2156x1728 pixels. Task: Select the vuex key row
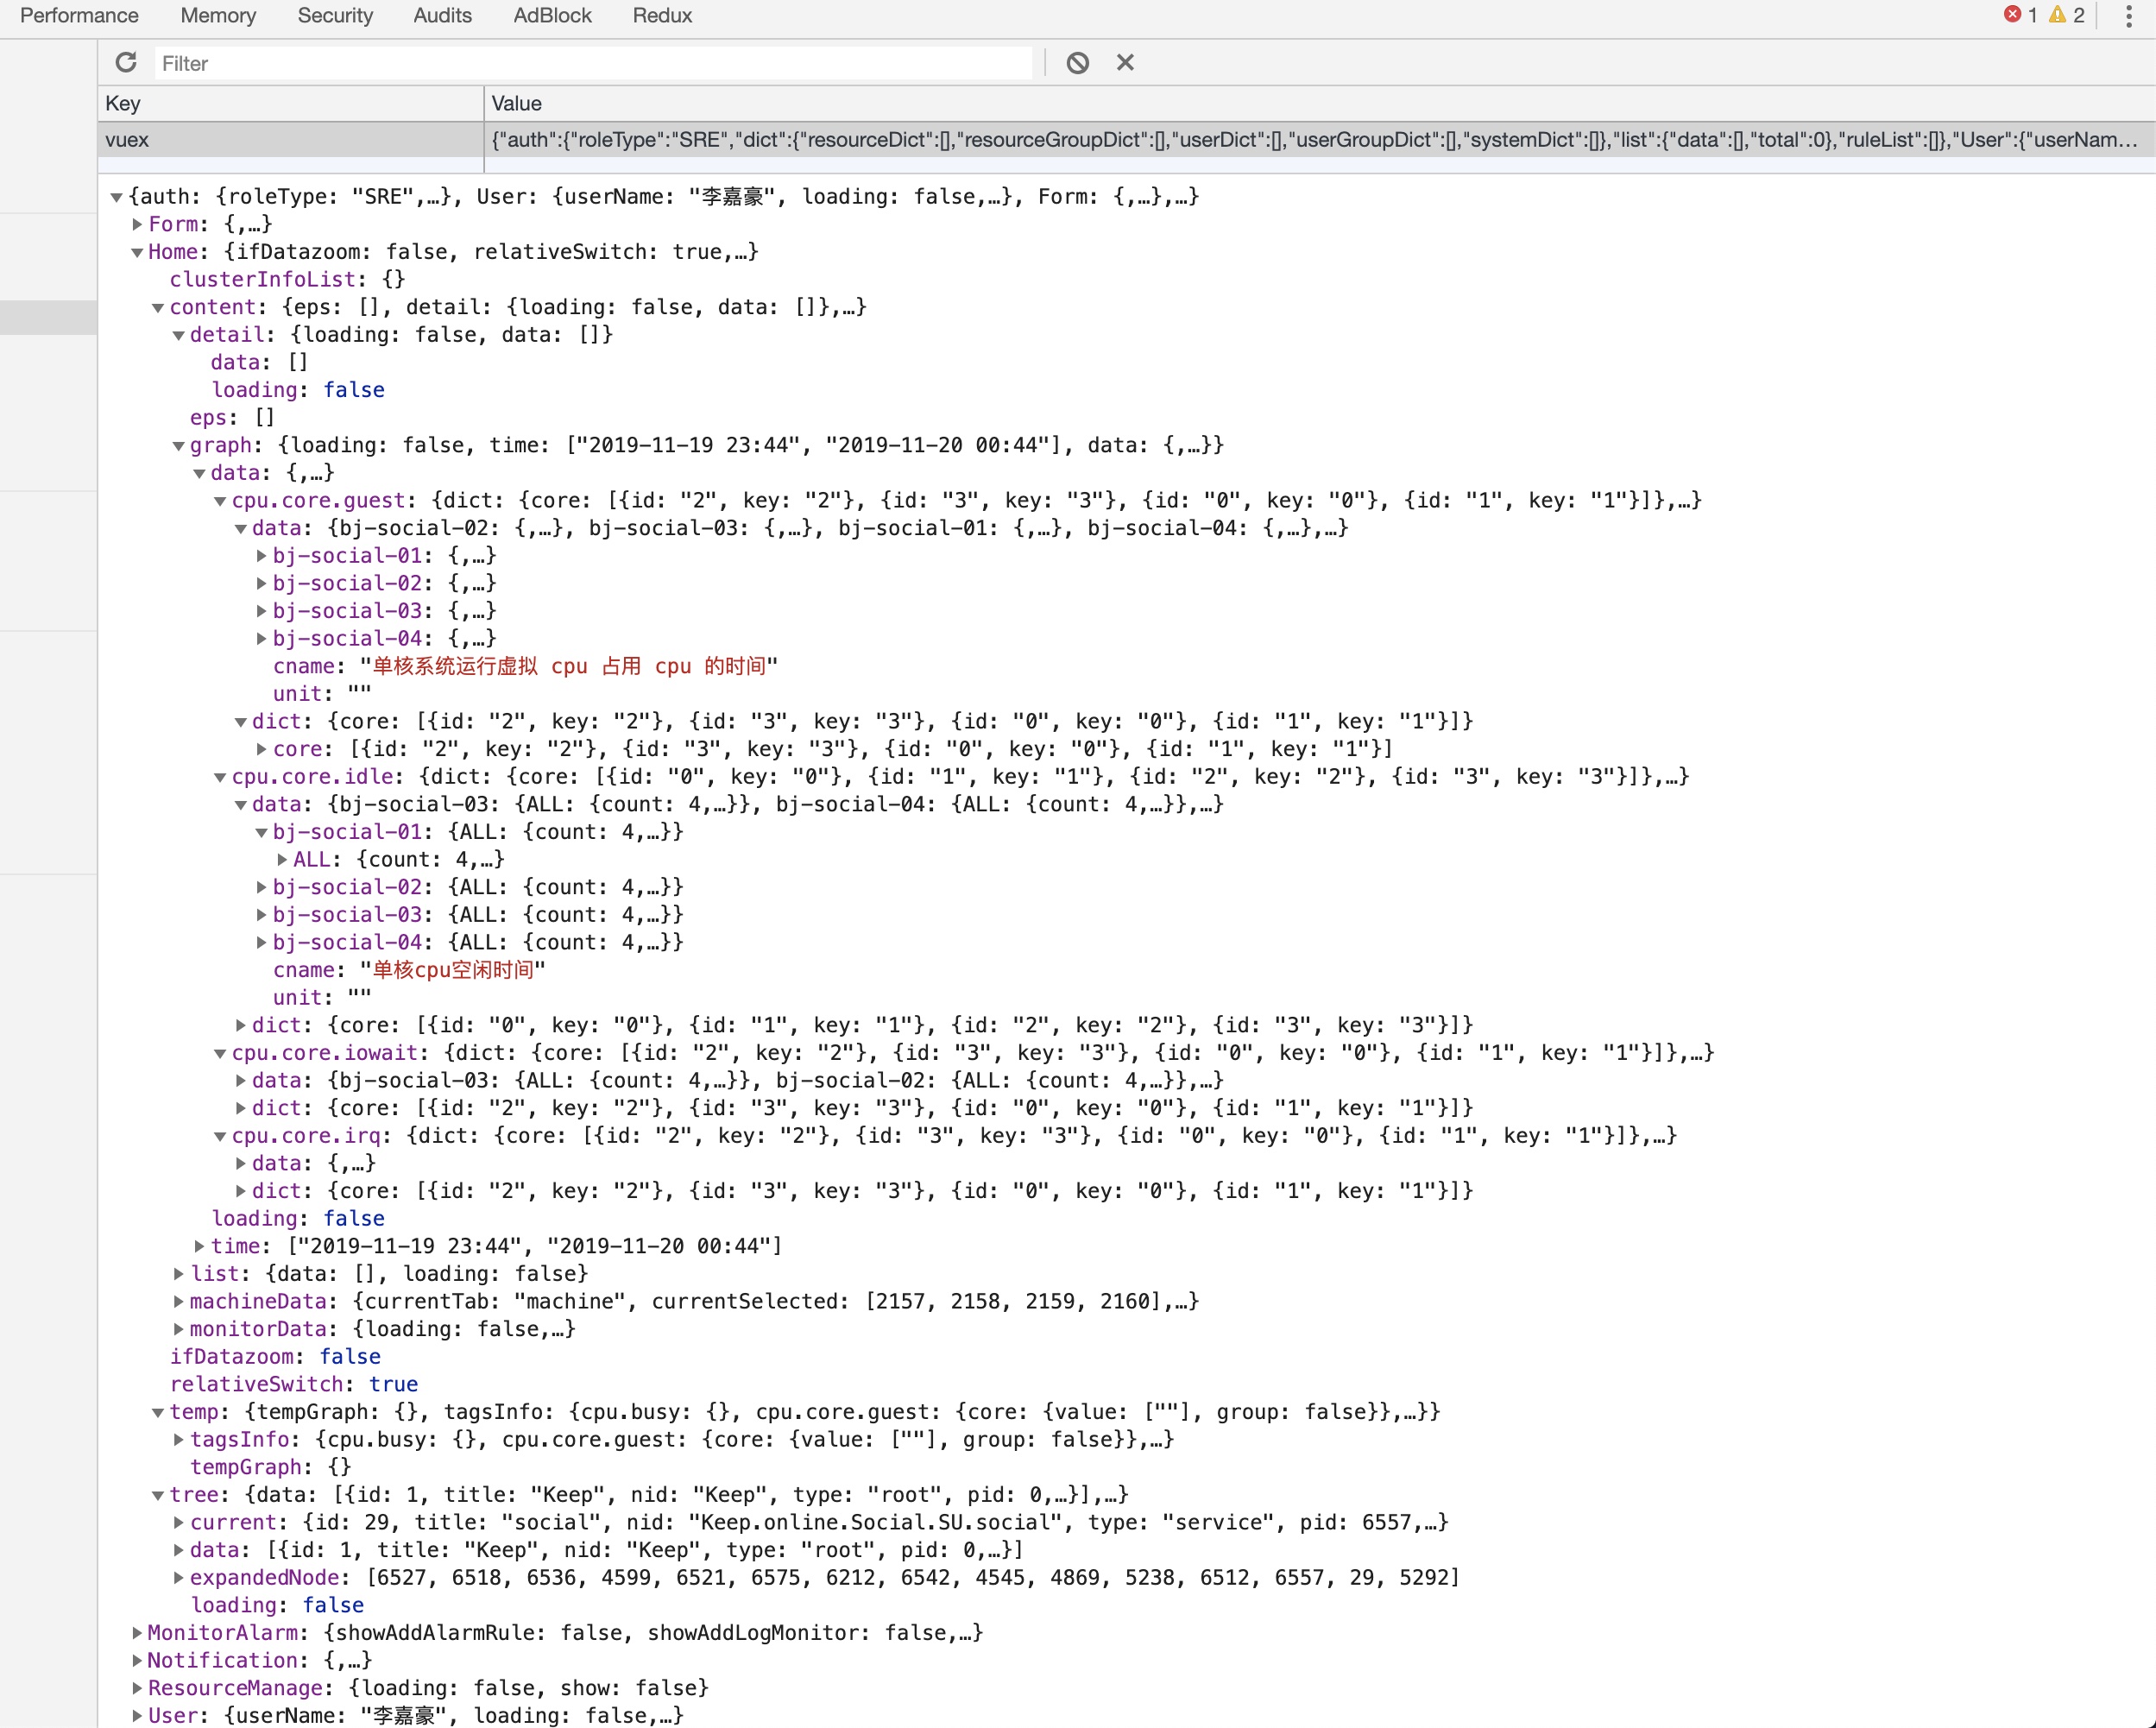coord(290,140)
